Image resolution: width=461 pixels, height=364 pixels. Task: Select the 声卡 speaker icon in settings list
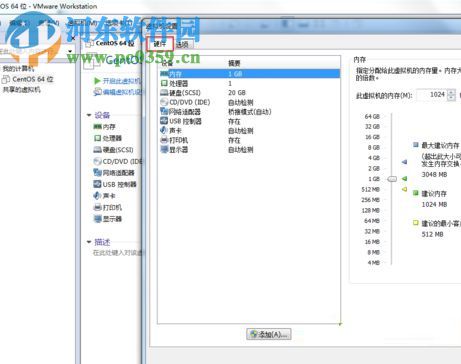[164, 130]
